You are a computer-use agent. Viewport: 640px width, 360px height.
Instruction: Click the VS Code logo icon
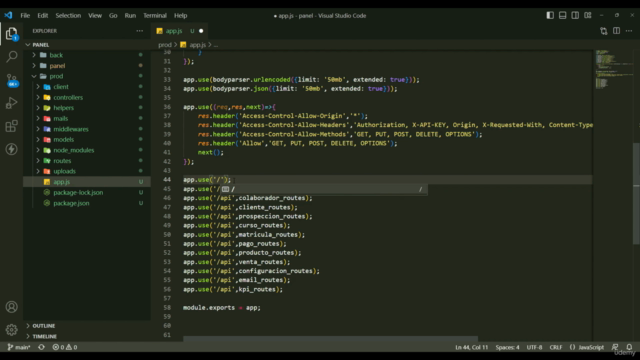8,16
